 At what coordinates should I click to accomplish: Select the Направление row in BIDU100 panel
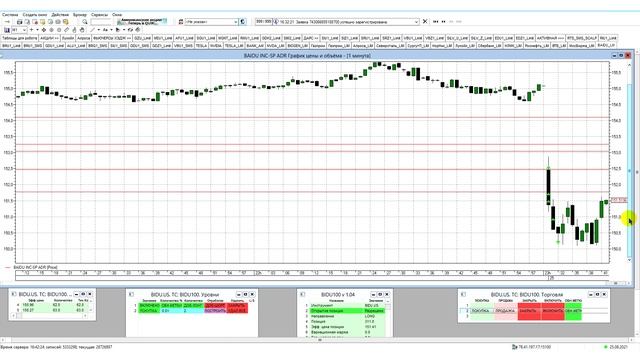(347, 316)
